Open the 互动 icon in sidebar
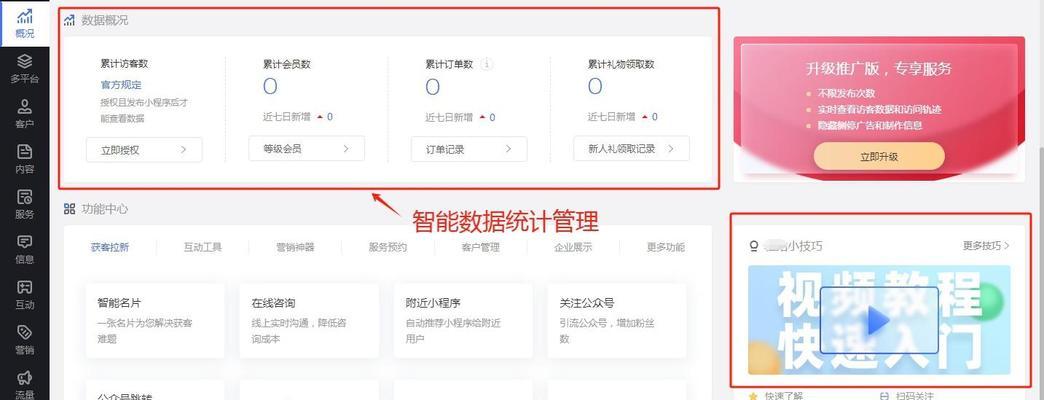Image resolution: width=1044 pixels, height=400 pixels. [x=25, y=287]
